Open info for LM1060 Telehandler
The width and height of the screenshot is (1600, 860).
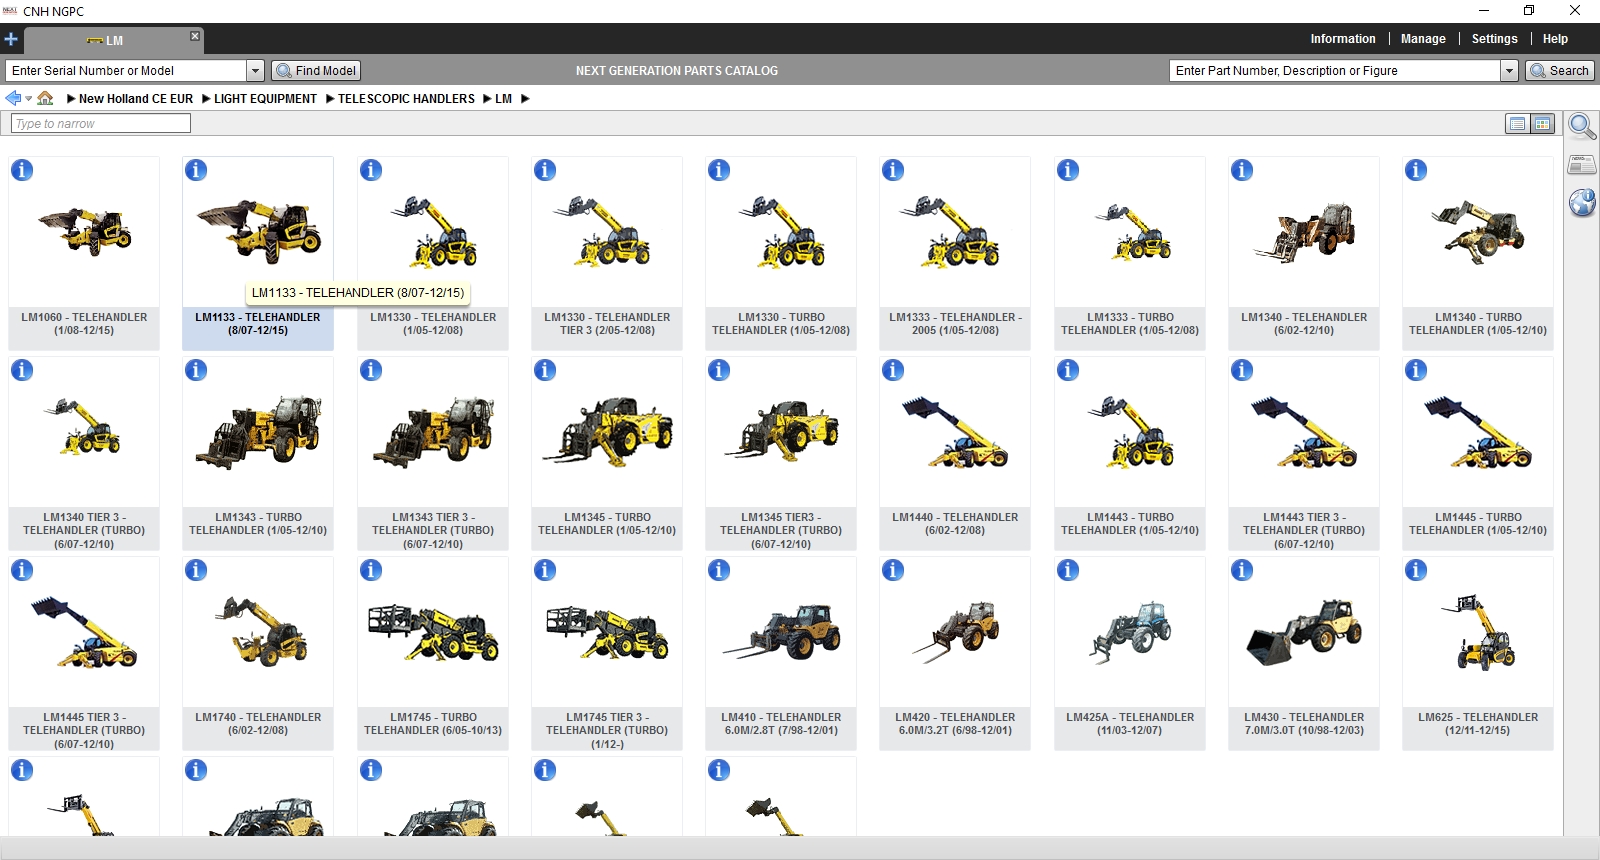(22, 170)
